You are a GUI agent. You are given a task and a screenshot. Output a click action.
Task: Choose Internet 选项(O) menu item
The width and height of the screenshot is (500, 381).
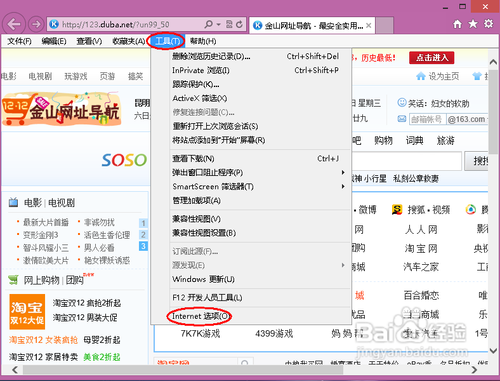(x=251, y=316)
